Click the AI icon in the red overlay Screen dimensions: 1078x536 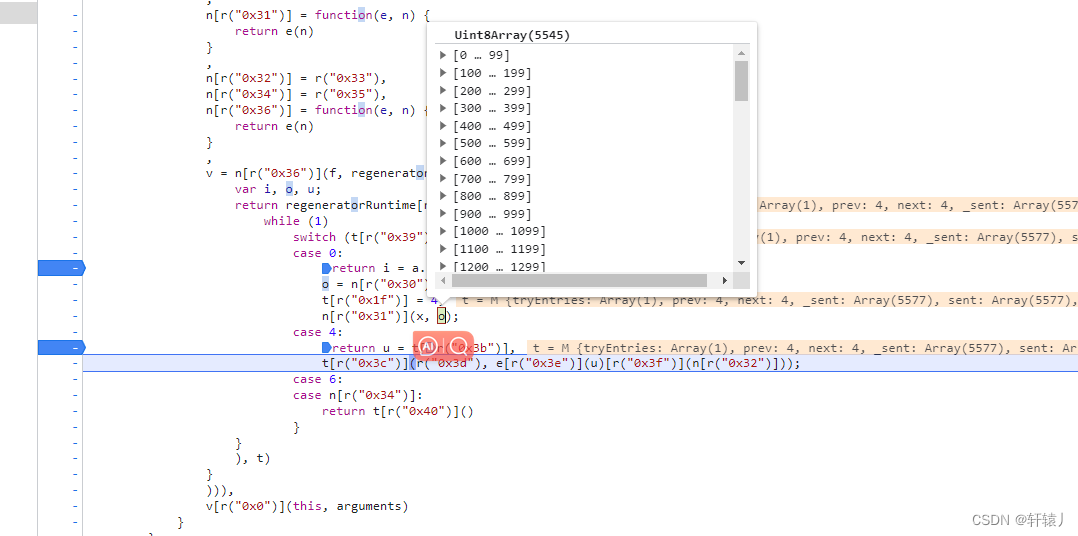428,346
